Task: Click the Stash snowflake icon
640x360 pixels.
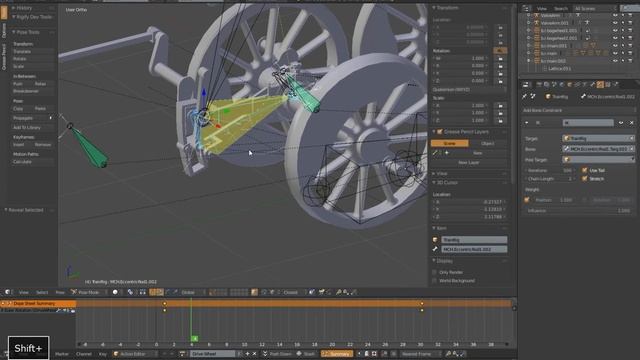Action: [299, 353]
